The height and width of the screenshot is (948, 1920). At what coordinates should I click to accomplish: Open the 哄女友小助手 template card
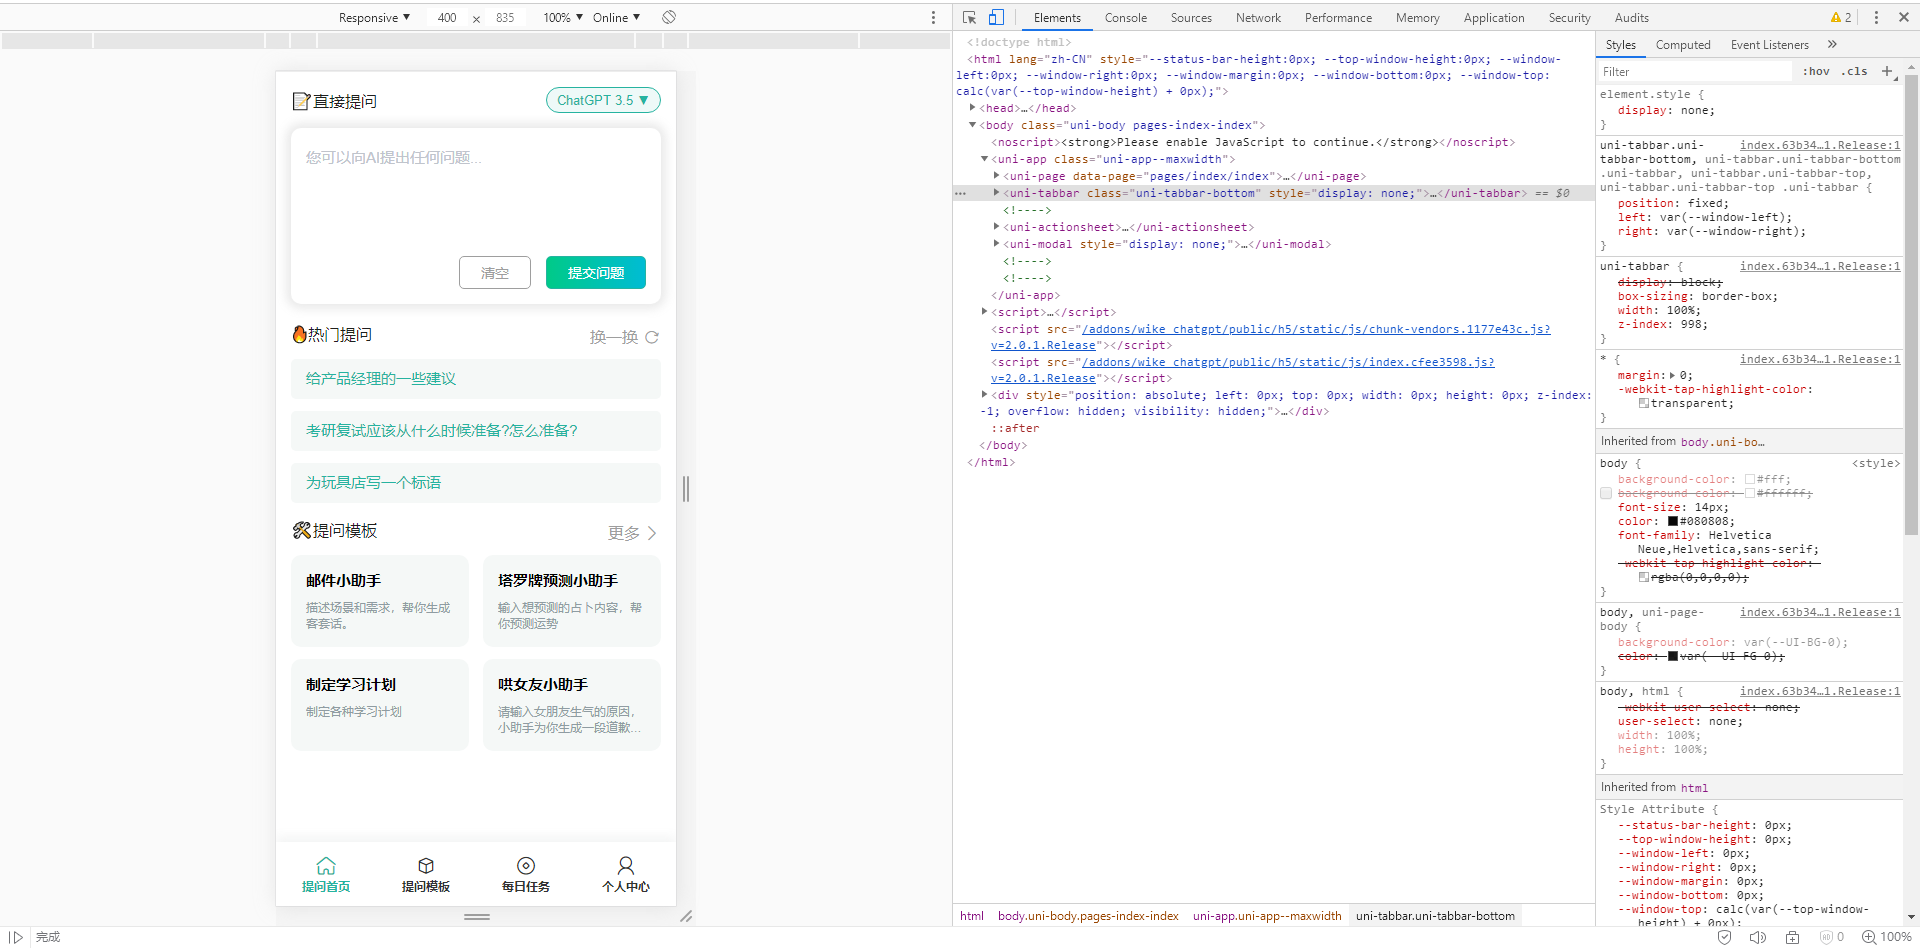pyautogui.click(x=572, y=705)
